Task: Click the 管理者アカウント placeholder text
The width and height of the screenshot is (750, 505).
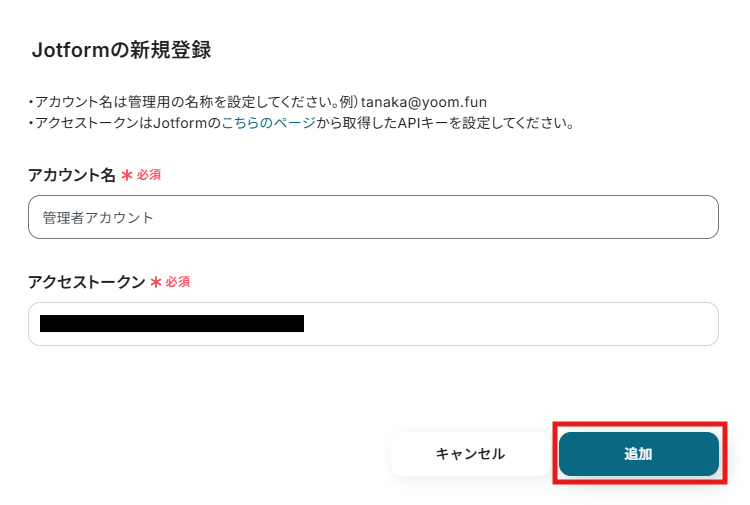Action: (98, 218)
